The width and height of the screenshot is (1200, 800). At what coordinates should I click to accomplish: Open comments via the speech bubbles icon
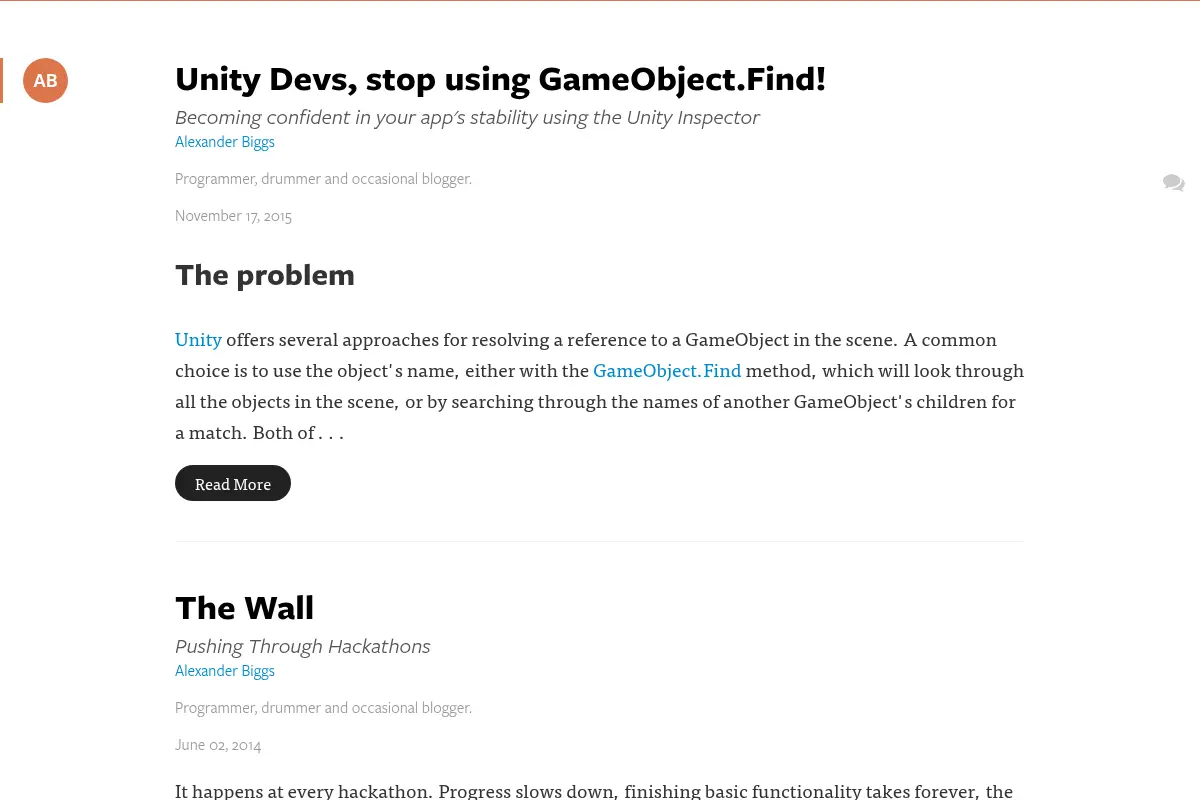[1174, 182]
